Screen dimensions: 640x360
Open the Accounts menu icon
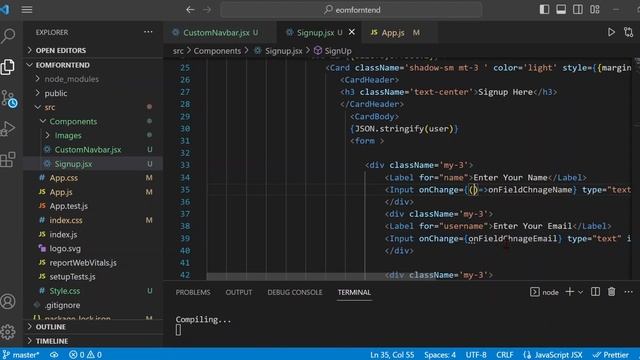pyautogui.click(x=8, y=302)
